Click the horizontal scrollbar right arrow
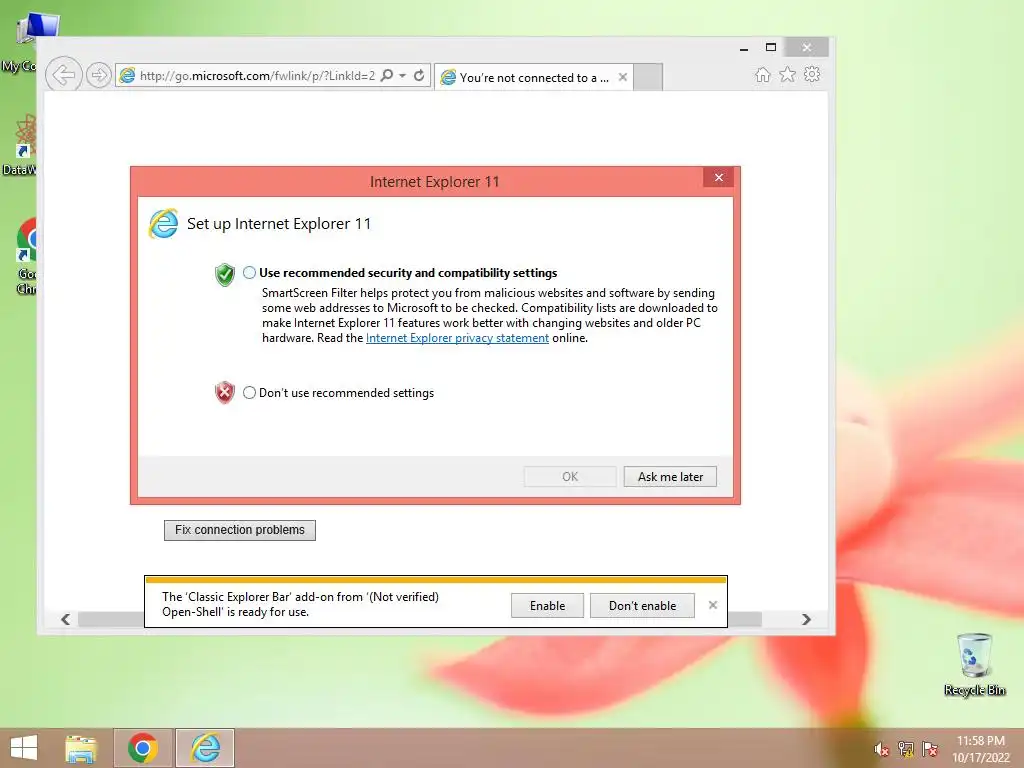The image size is (1024, 768). coord(807,619)
